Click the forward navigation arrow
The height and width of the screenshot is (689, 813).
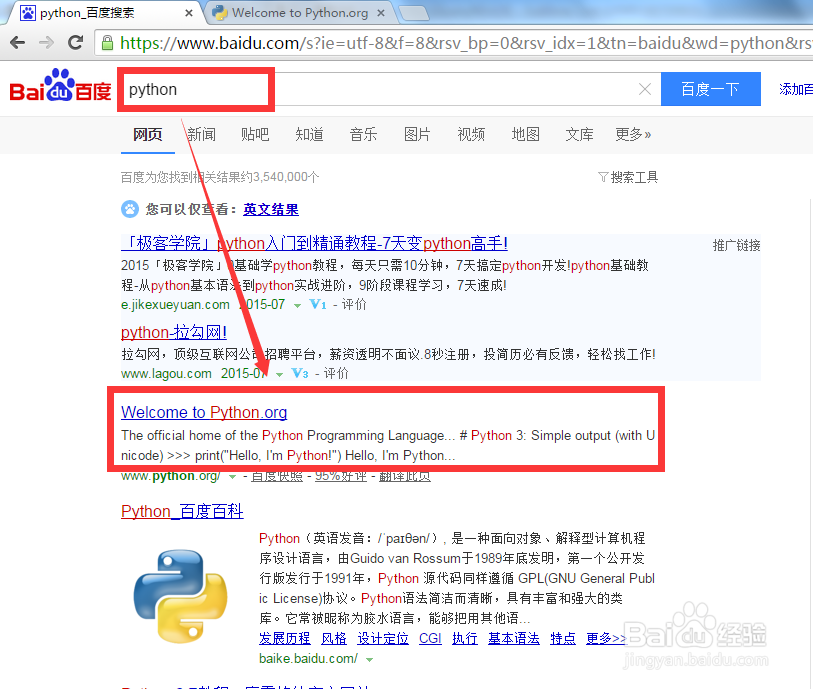pos(47,43)
